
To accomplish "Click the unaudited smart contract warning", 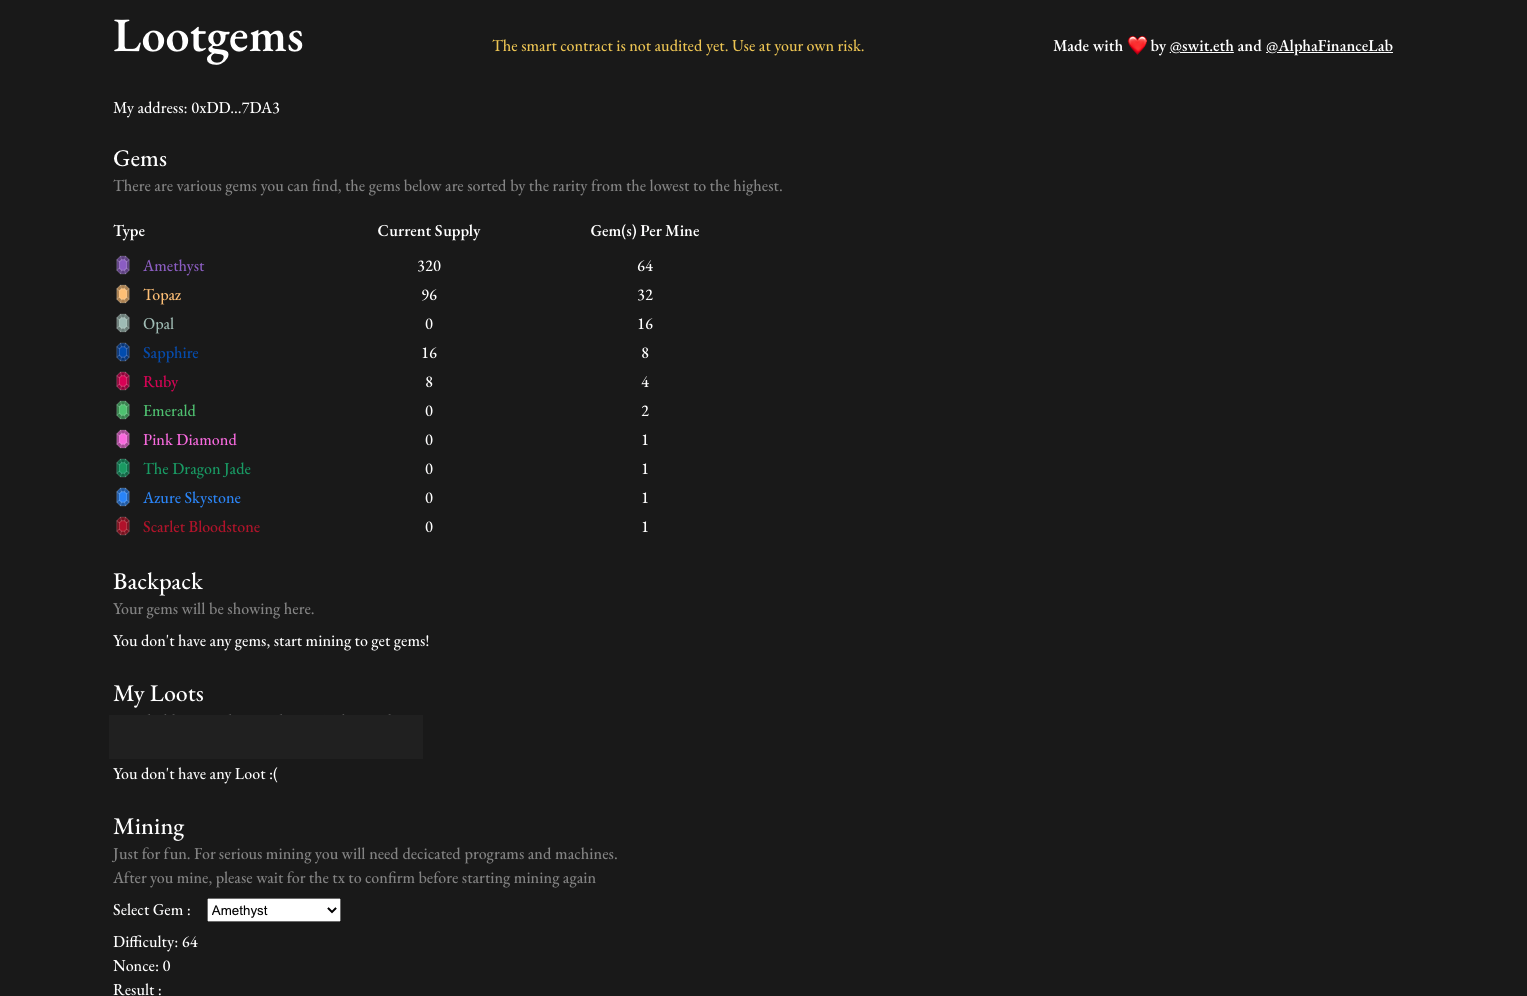I will [x=678, y=46].
